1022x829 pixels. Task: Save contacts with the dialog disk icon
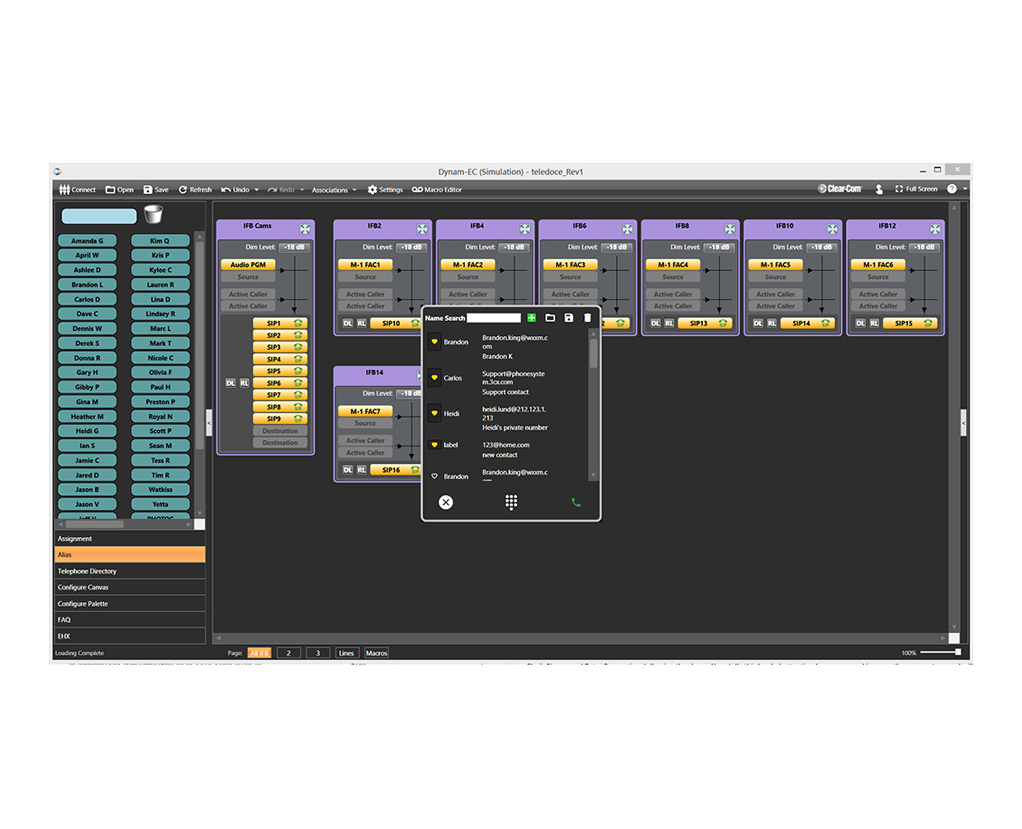pos(568,317)
